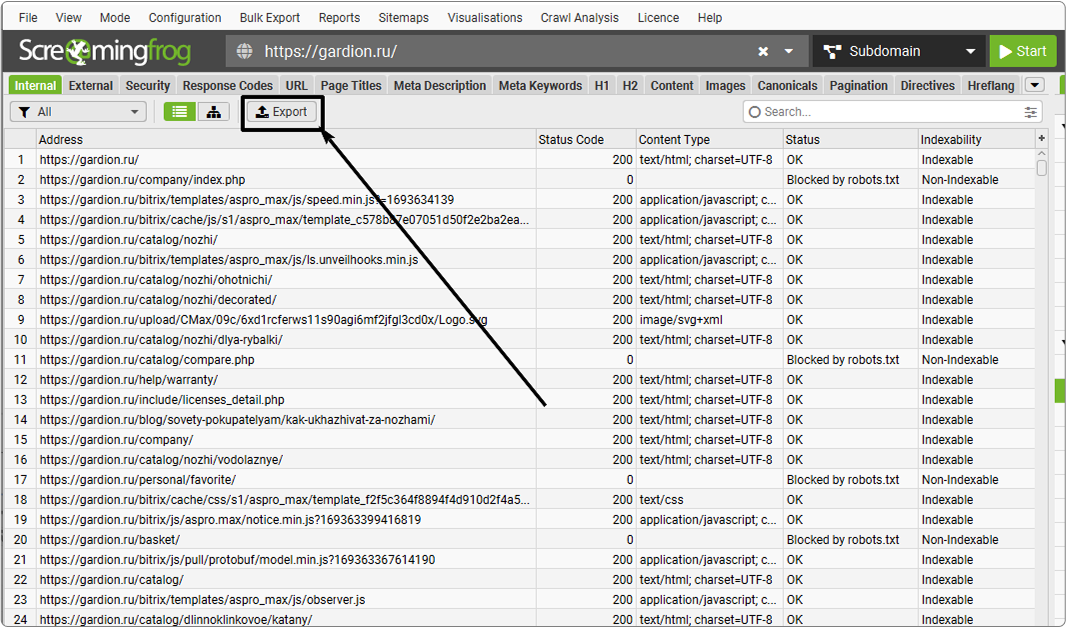Screen dimensions: 1066x627
Task: Switch to tree view icon
Action: [x=213, y=112]
